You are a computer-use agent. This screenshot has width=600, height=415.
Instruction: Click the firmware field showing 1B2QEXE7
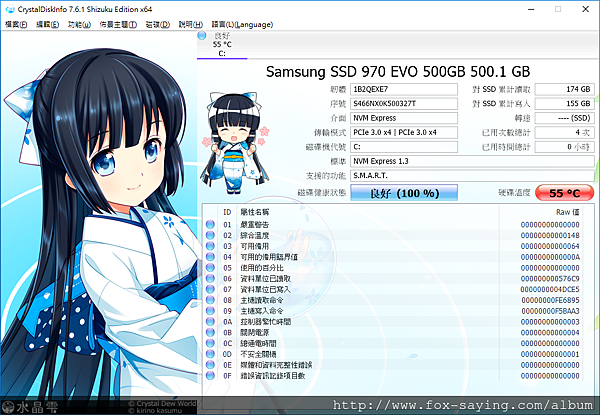pyautogui.click(x=404, y=89)
